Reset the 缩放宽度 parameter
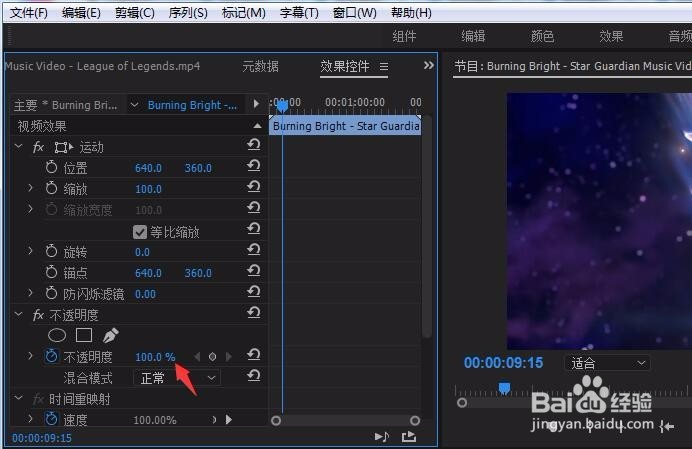Image resolution: width=692 pixels, height=449 pixels. 253,207
